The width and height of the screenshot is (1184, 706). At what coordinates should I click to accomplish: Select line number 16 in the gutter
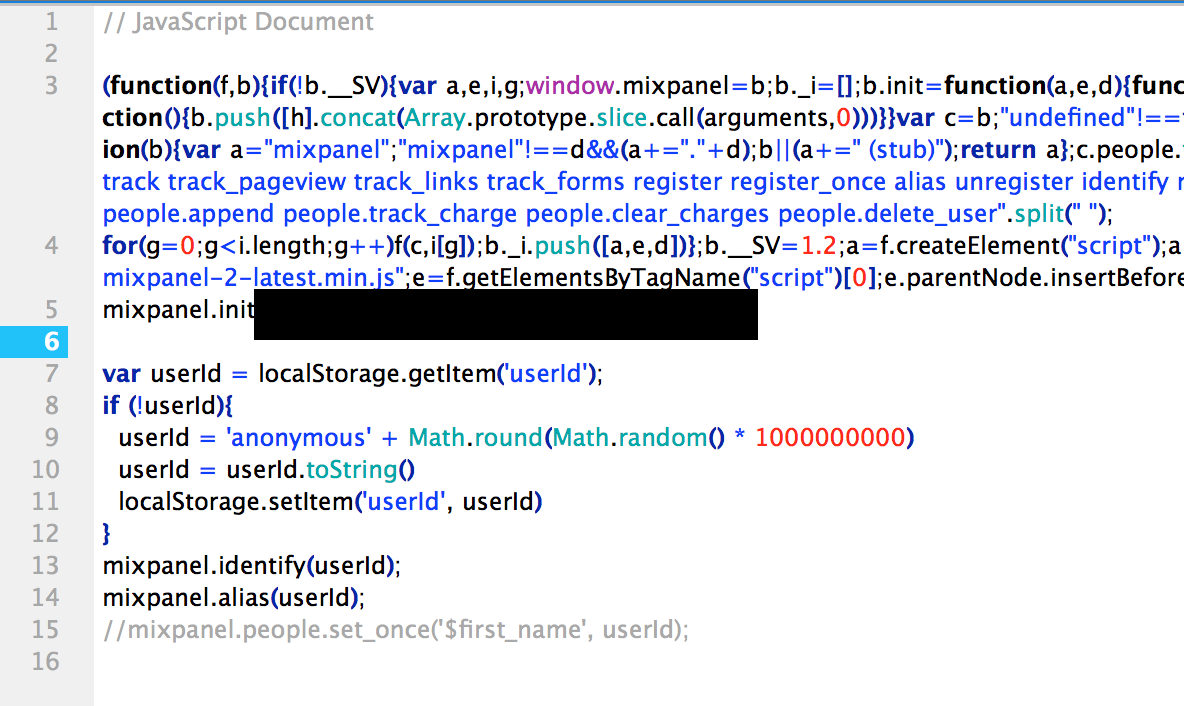45,661
